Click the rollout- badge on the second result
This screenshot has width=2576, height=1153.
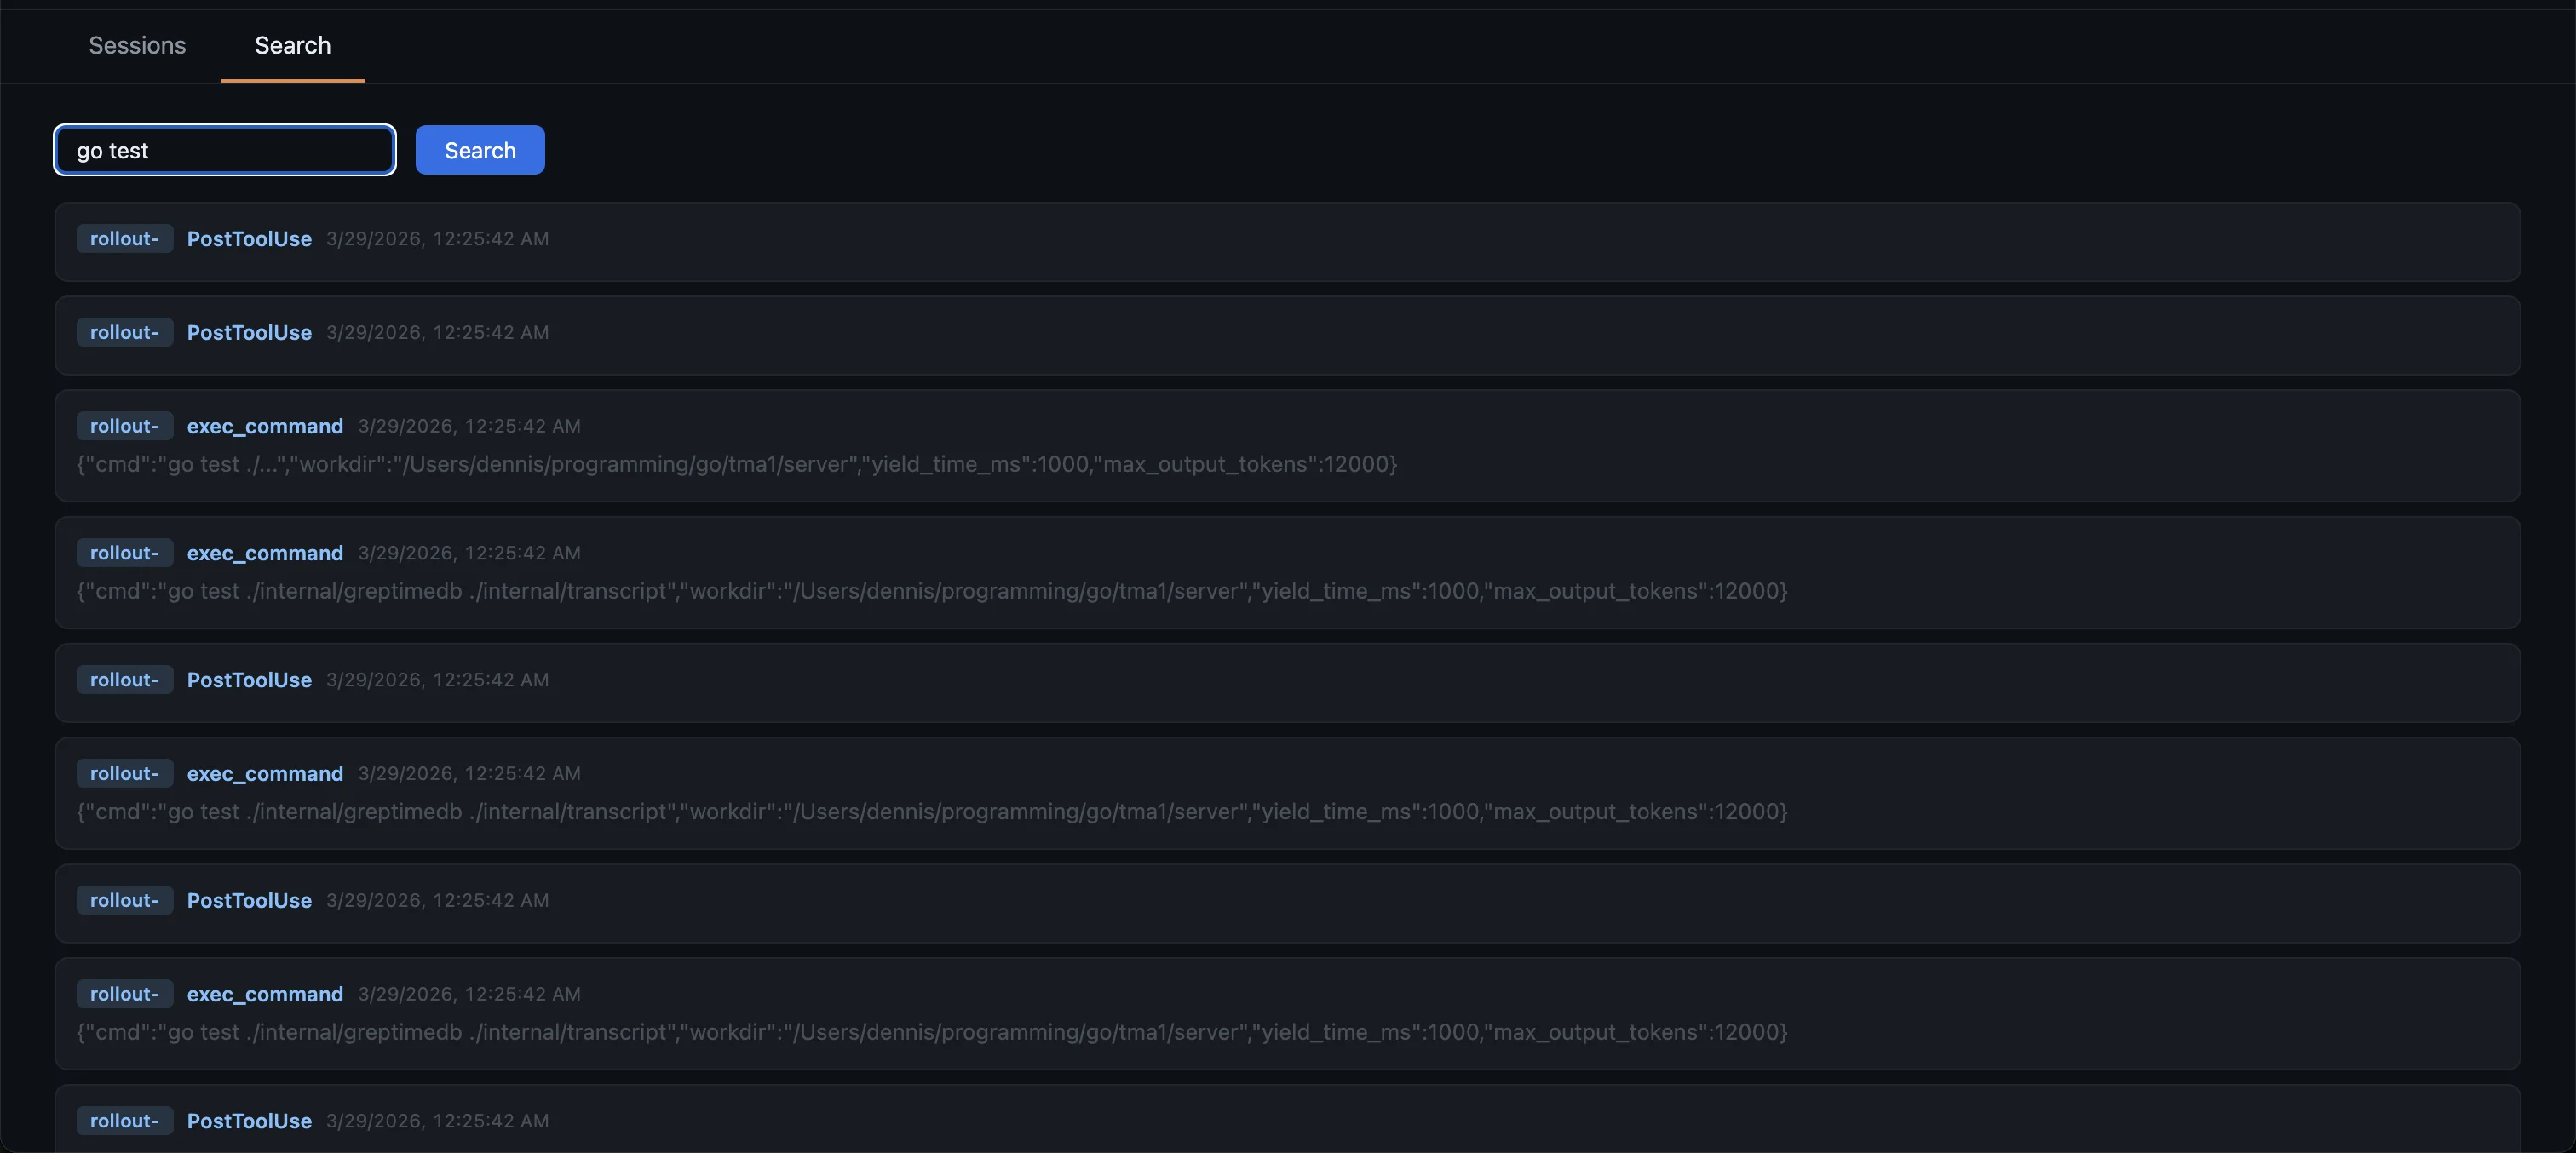[124, 332]
